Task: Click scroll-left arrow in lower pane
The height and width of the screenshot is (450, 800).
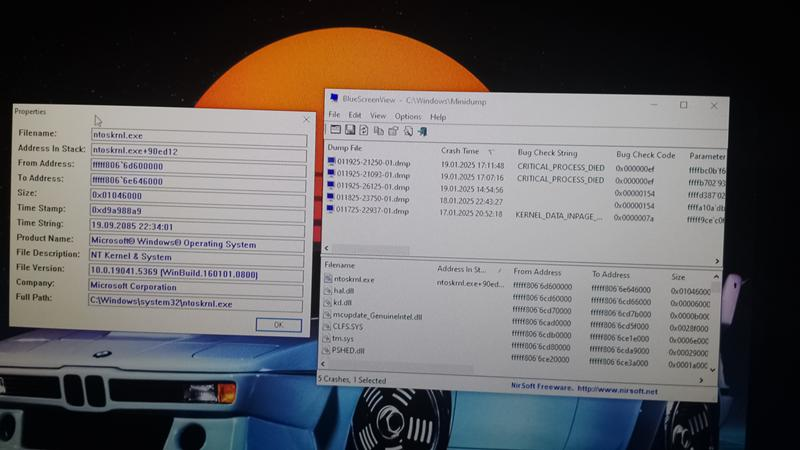Action: (x=322, y=363)
